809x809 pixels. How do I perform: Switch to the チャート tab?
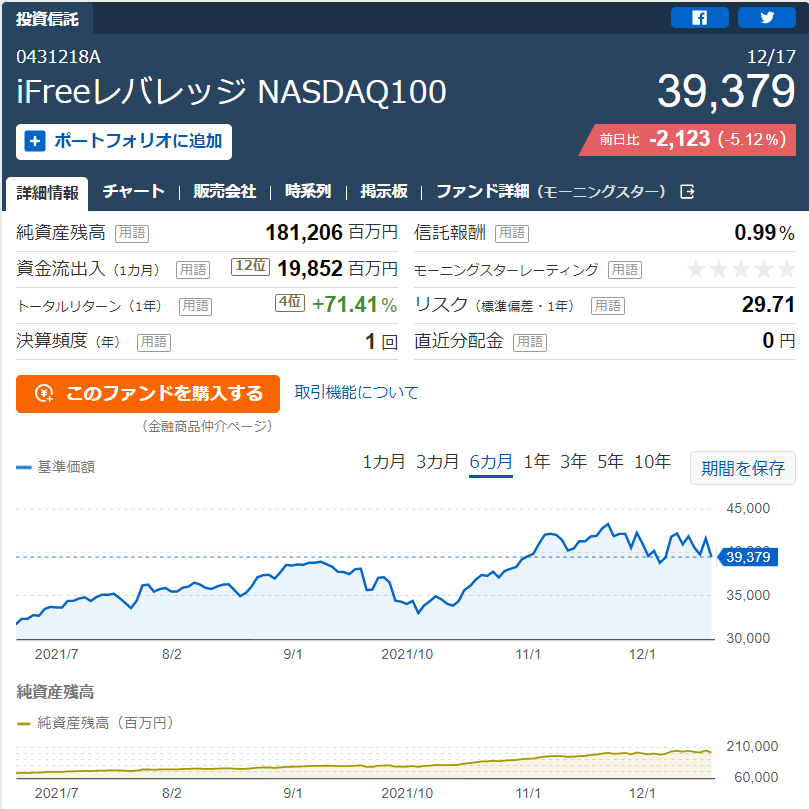[x=134, y=191]
